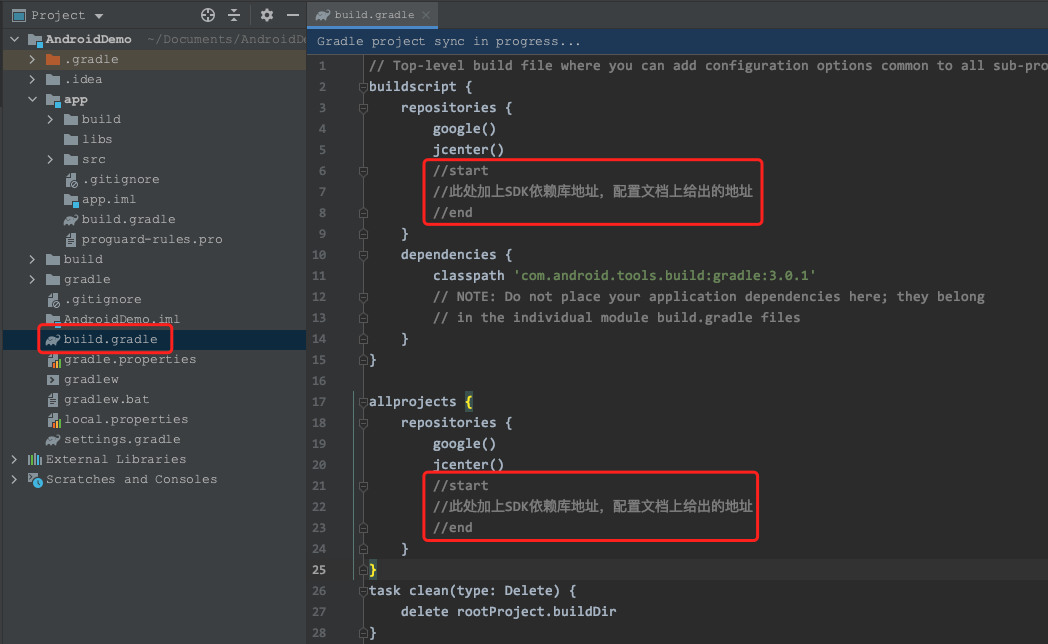Expand the .gradle folder
The width and height of the screenshot is (1048, 644).
point(32,59)
